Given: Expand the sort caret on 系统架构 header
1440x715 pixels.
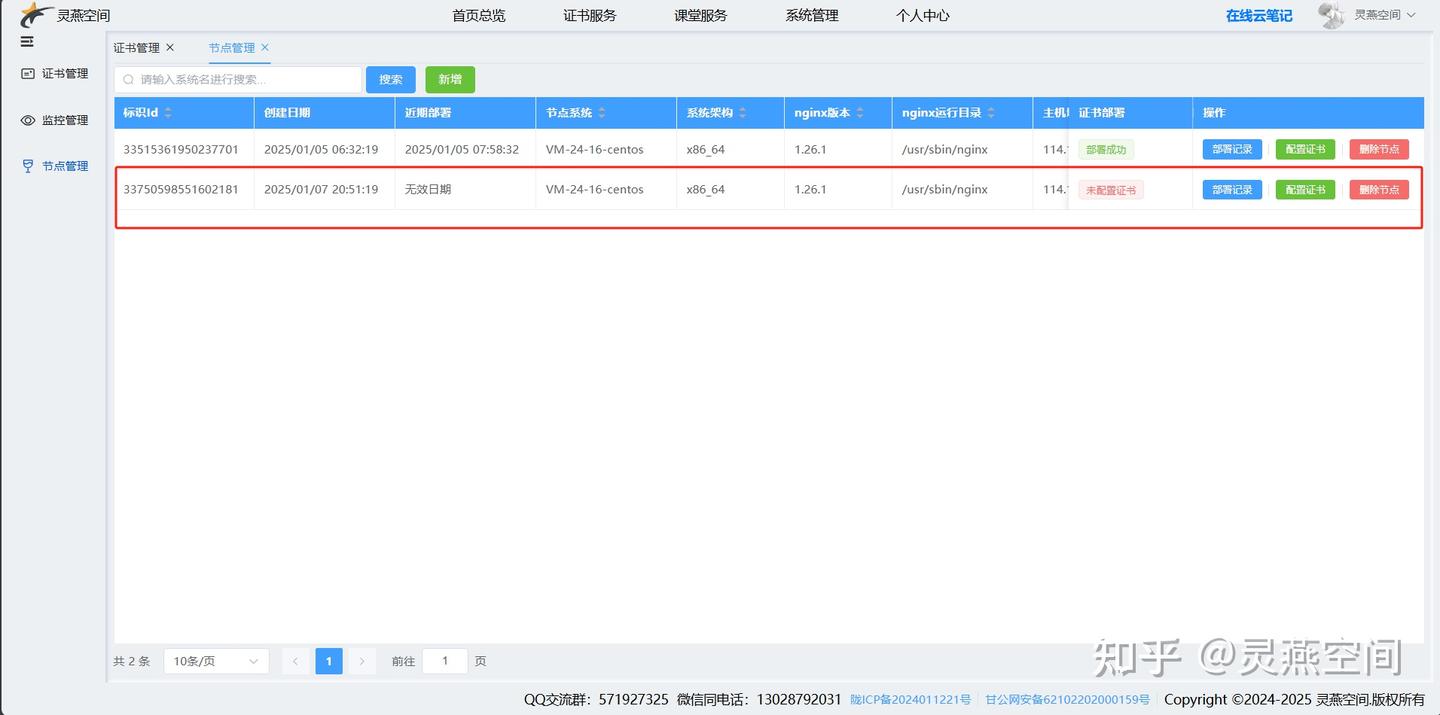Looking at the screenshot, I should click(742, 113).
